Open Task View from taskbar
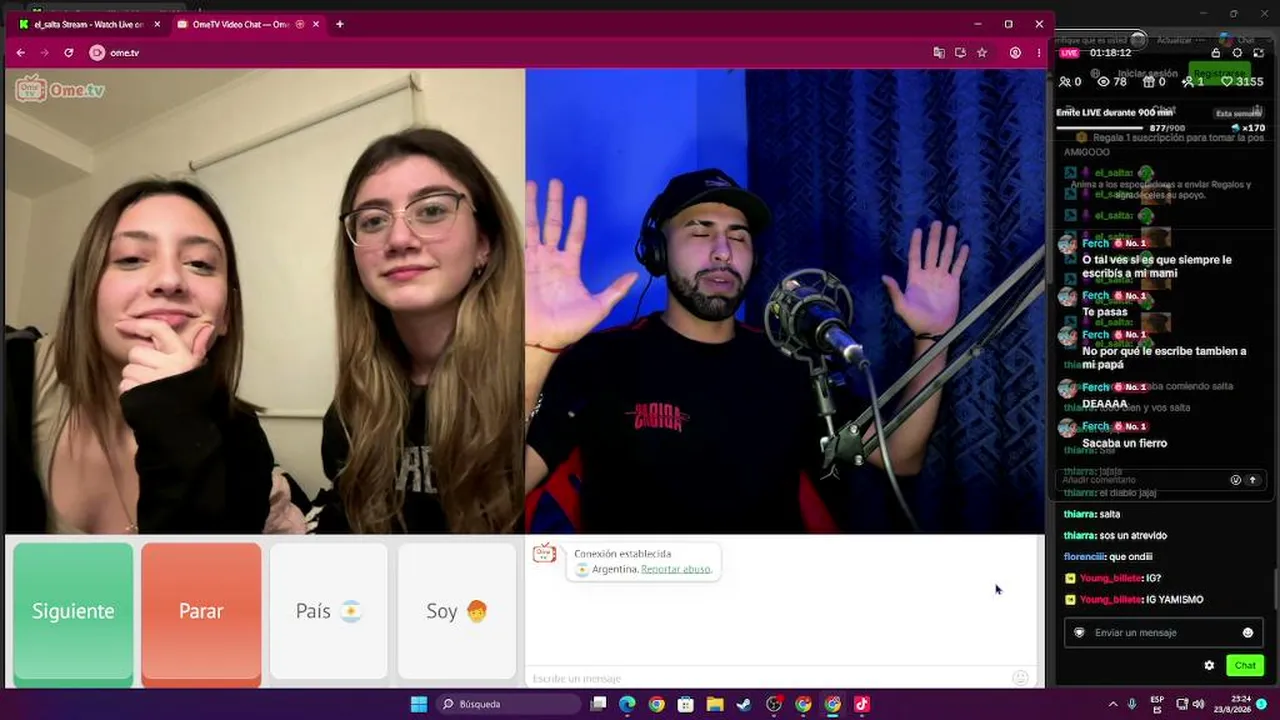Screen dimensions: 1280x720 point(598,704)
